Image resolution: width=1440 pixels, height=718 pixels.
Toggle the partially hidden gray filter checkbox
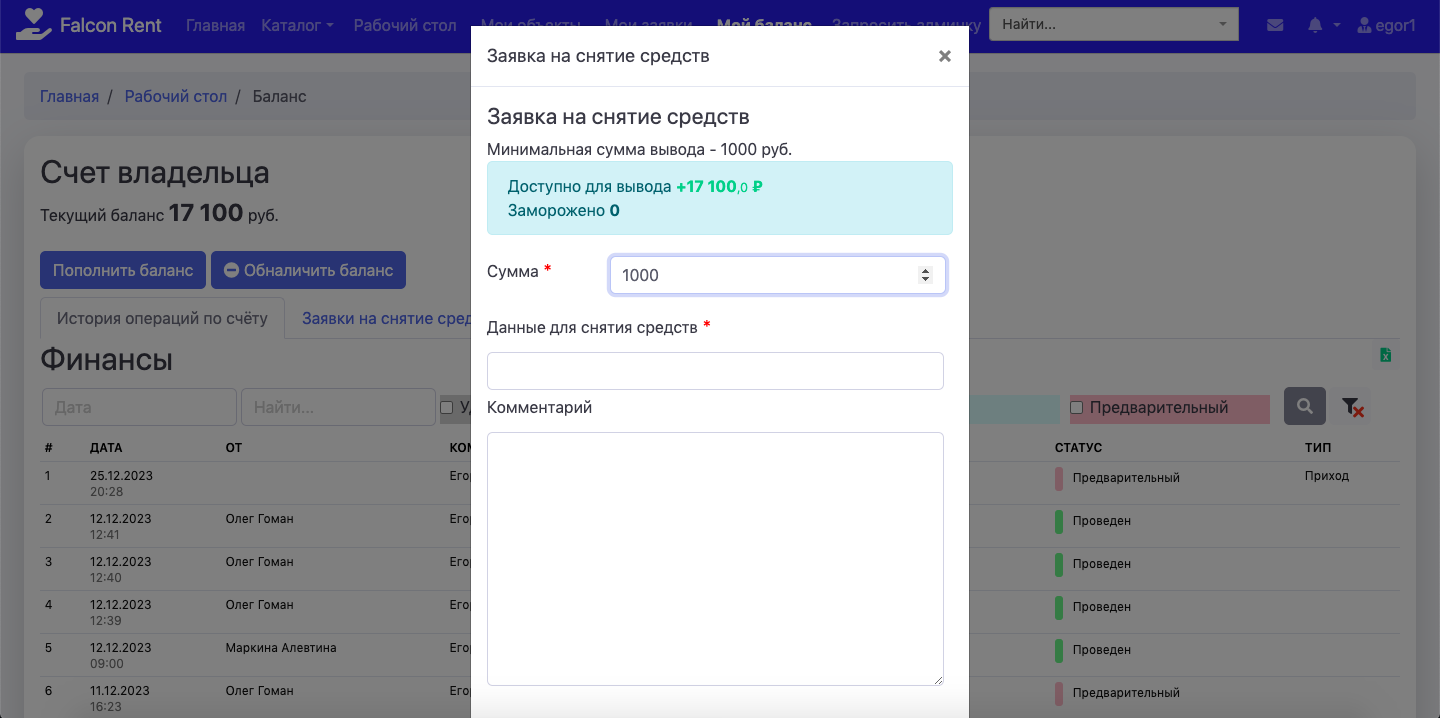[x=447, y=408]
